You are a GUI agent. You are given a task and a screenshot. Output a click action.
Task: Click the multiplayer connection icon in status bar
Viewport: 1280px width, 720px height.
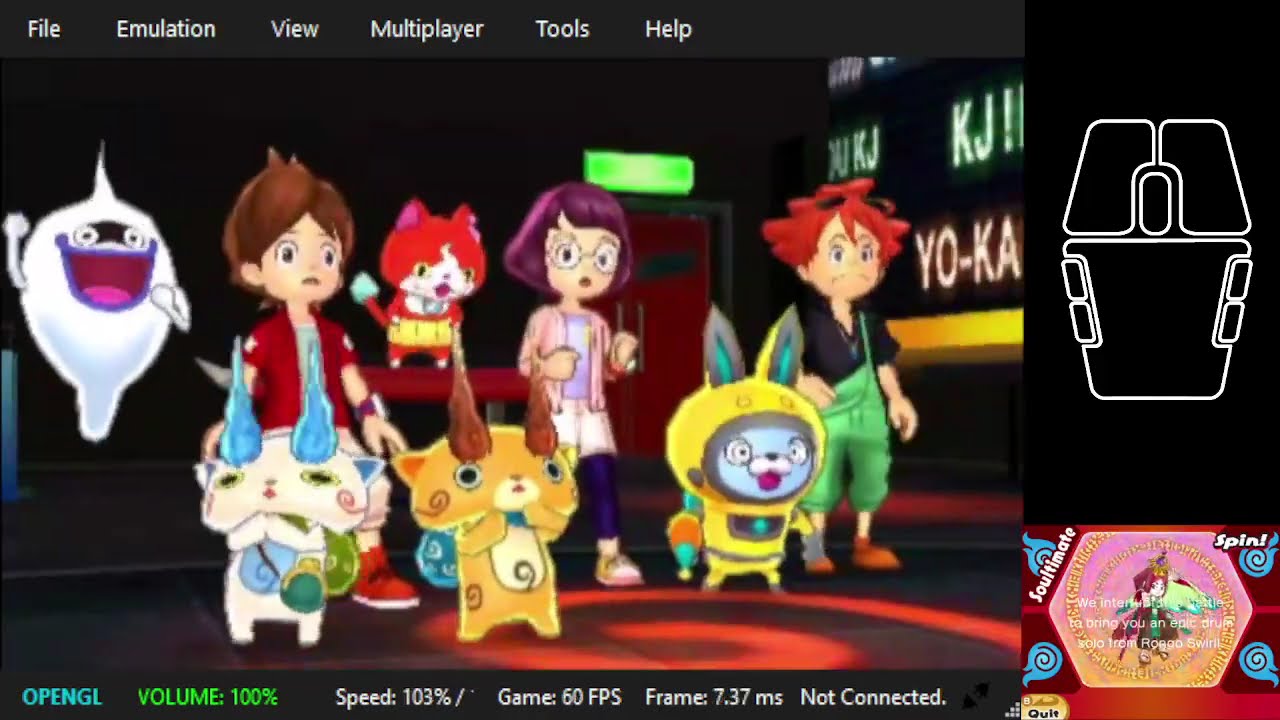pos(976,695)
